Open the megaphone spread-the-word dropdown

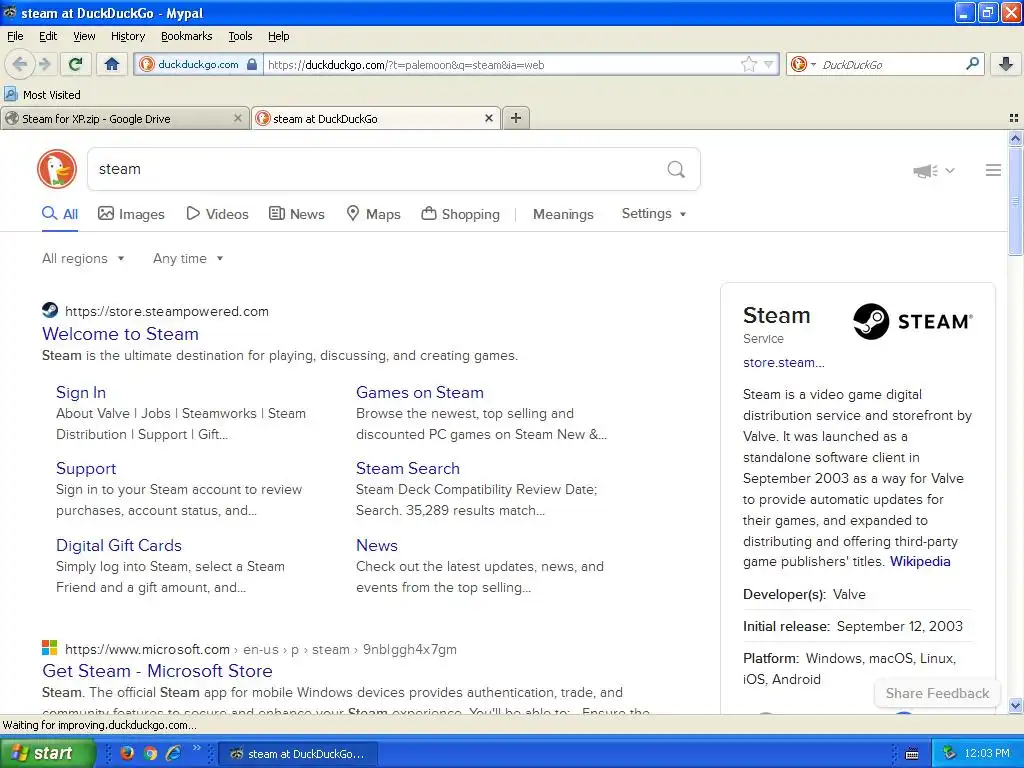[x=934, y=170]
